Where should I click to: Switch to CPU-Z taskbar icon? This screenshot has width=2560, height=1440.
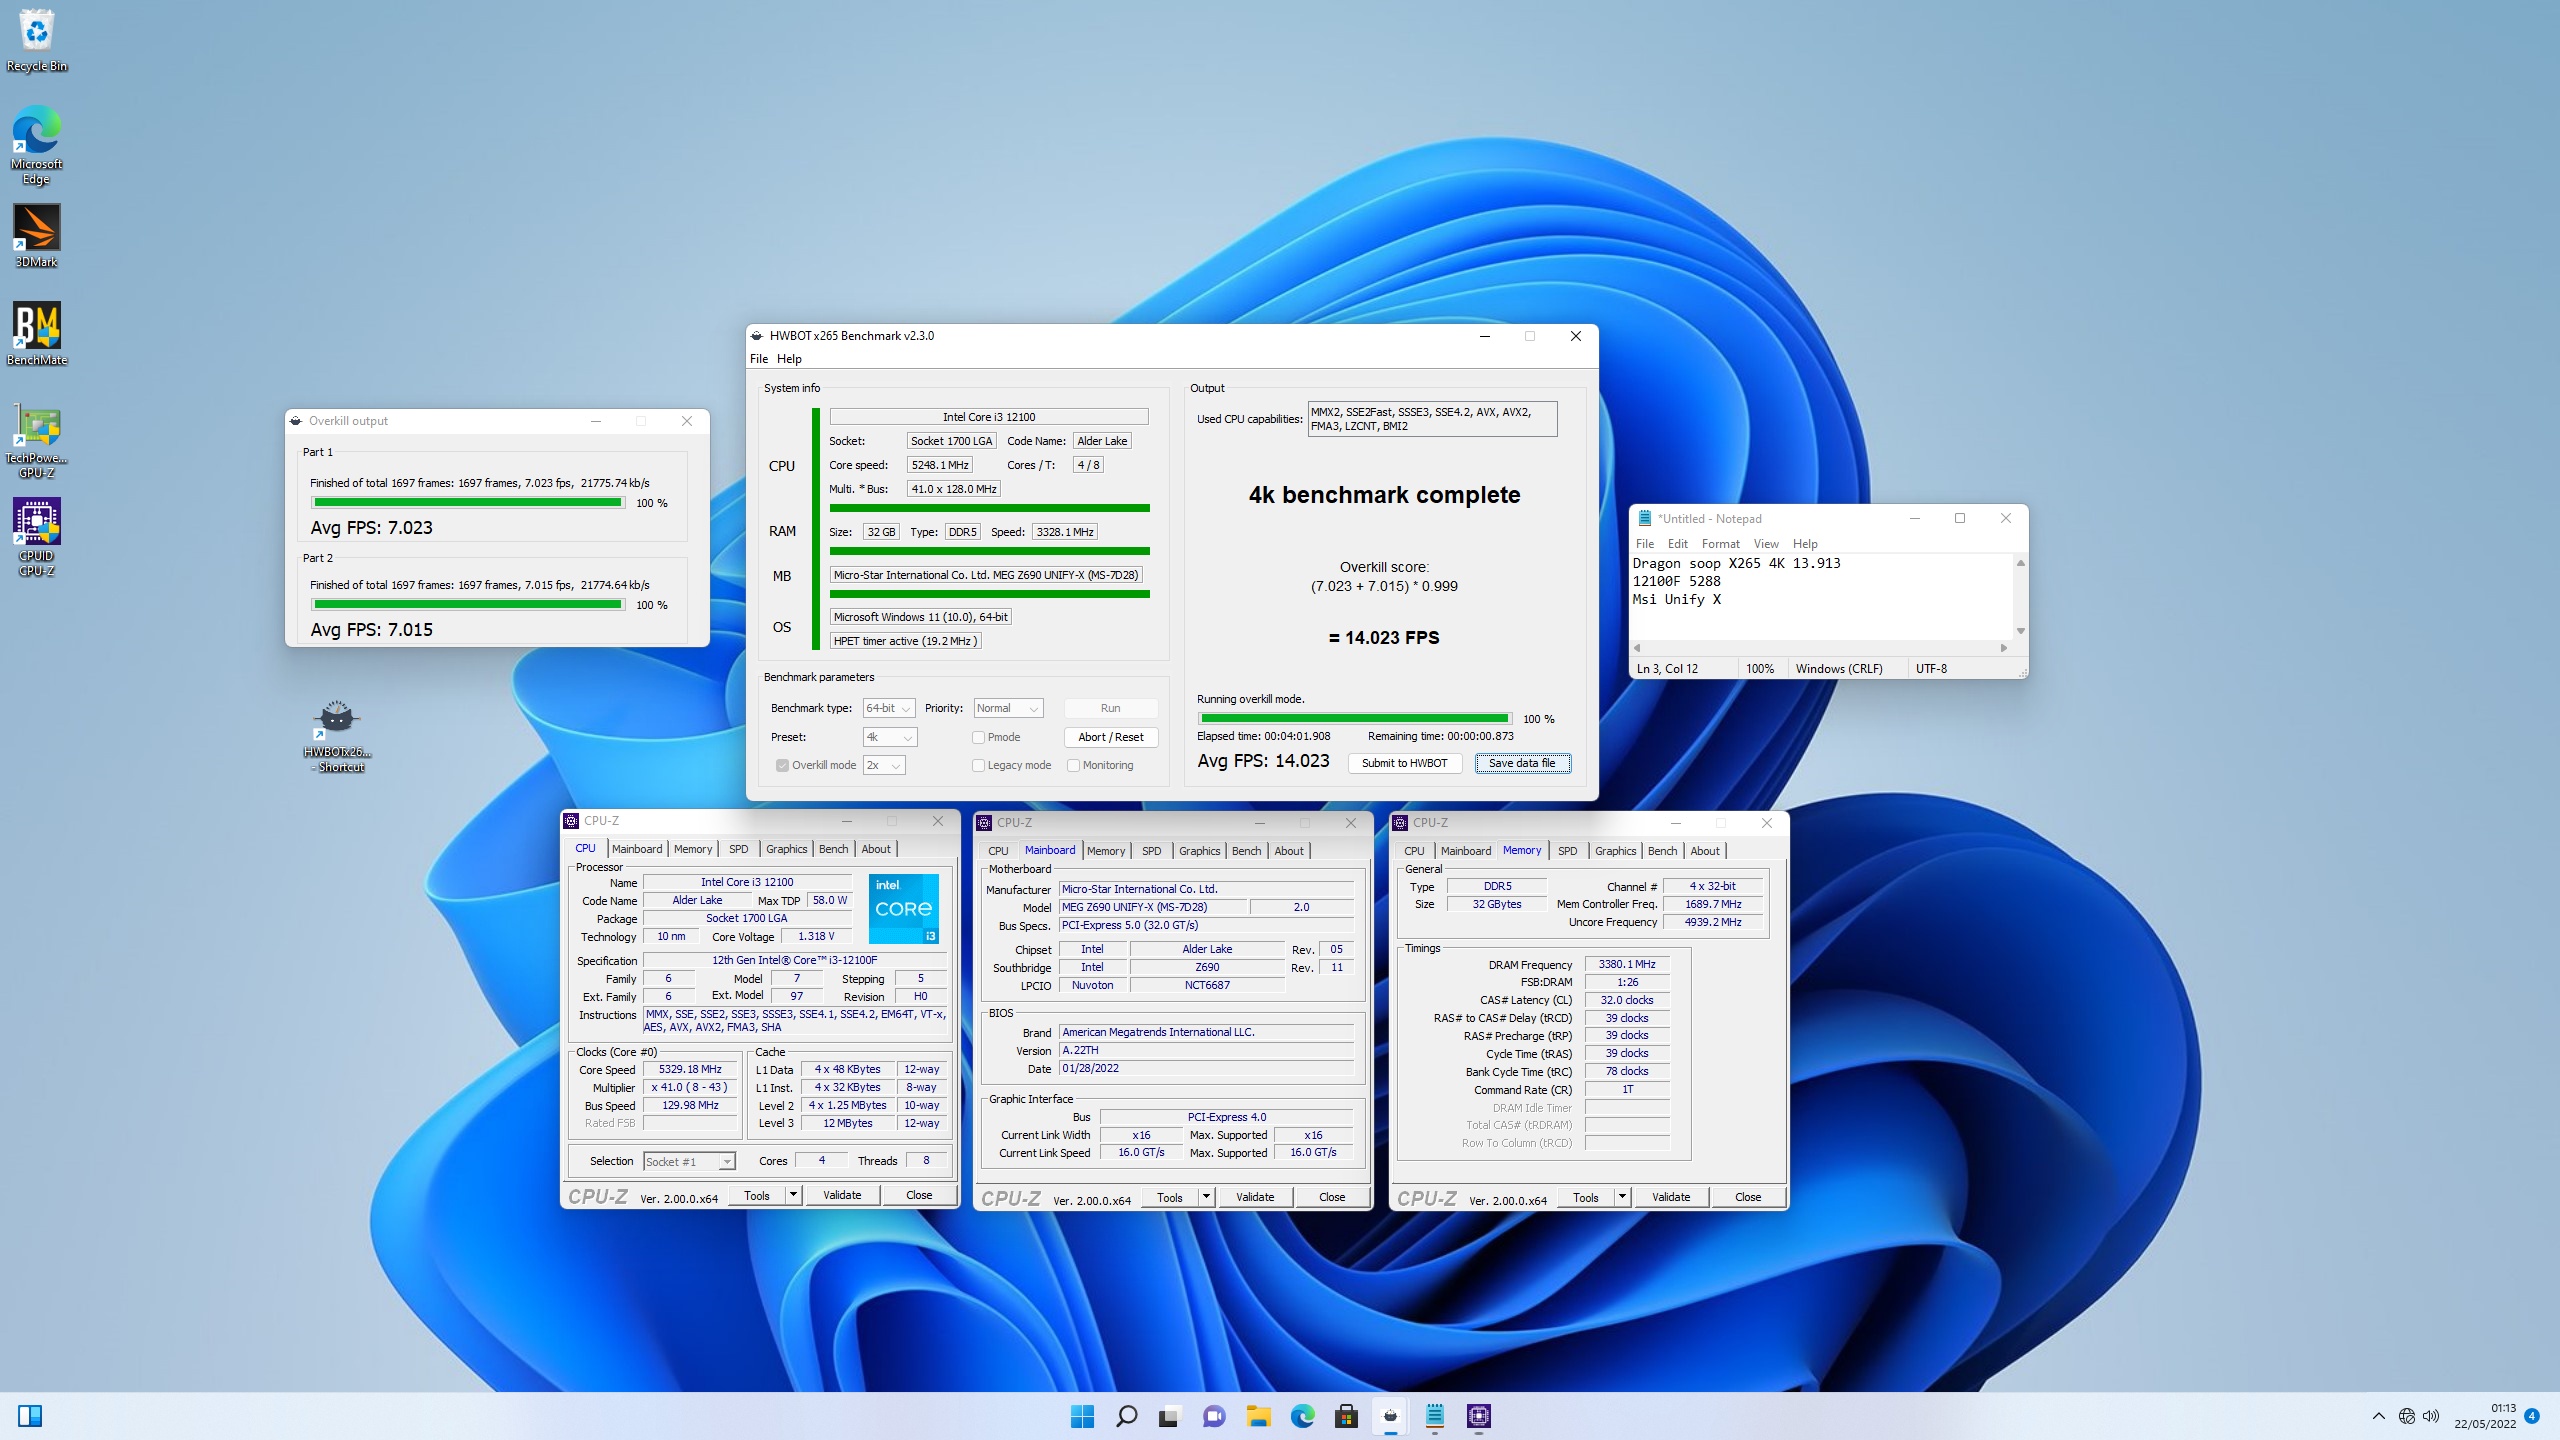tap(1479, 1416)
